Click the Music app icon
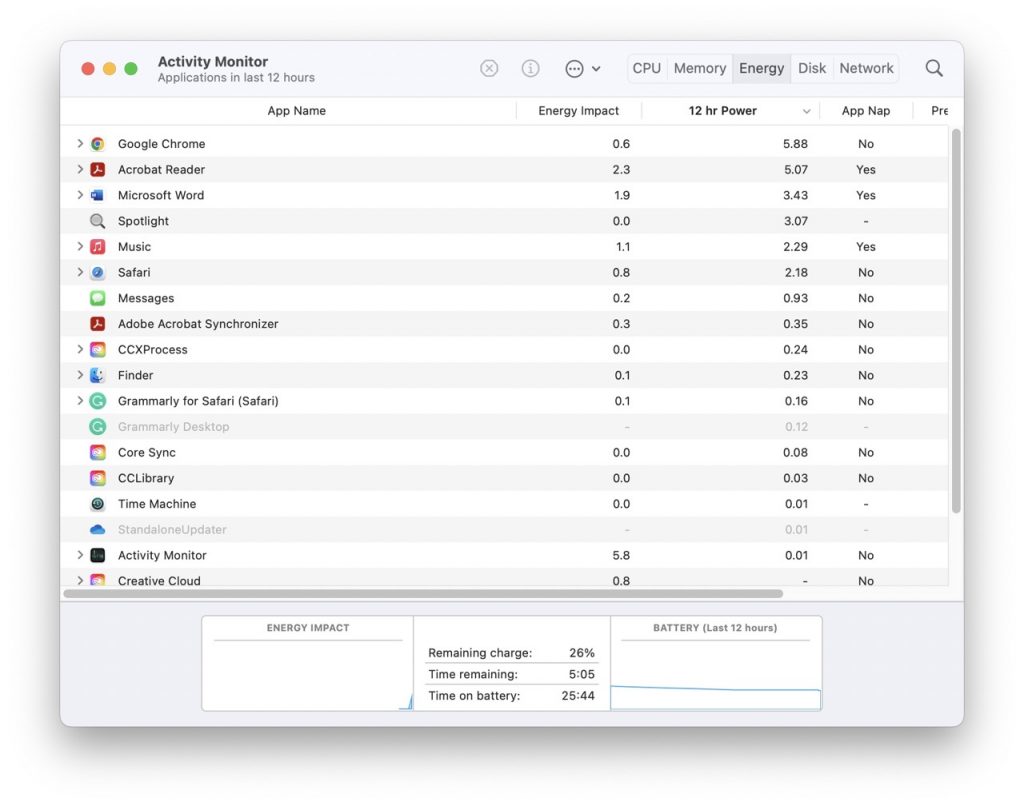This screenshot has height=806, width=1024. [98, 246]
